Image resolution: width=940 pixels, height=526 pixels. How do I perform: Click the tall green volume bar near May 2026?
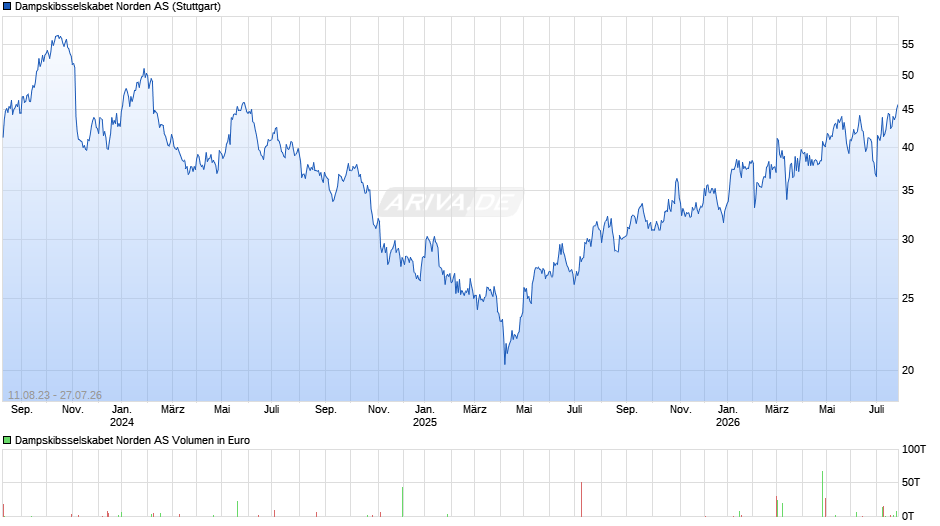(x=822, y=494)
